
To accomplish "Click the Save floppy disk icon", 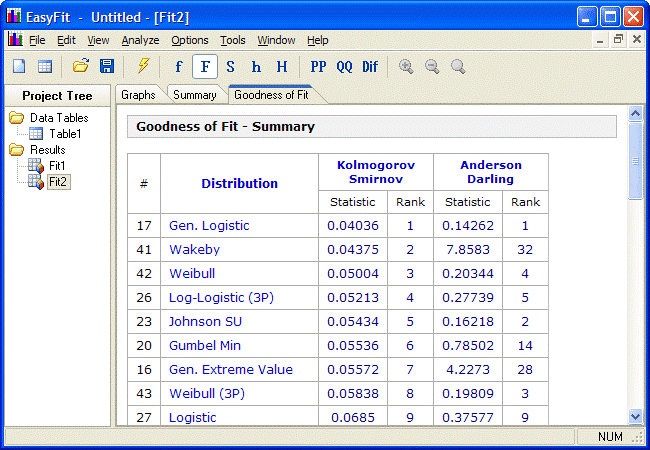I will pyautogui.click(x=106, y=67).
